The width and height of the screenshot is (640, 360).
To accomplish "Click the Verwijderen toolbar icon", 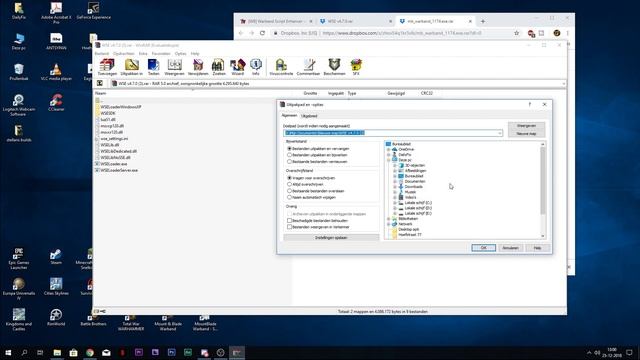I will tap(198, 67).
